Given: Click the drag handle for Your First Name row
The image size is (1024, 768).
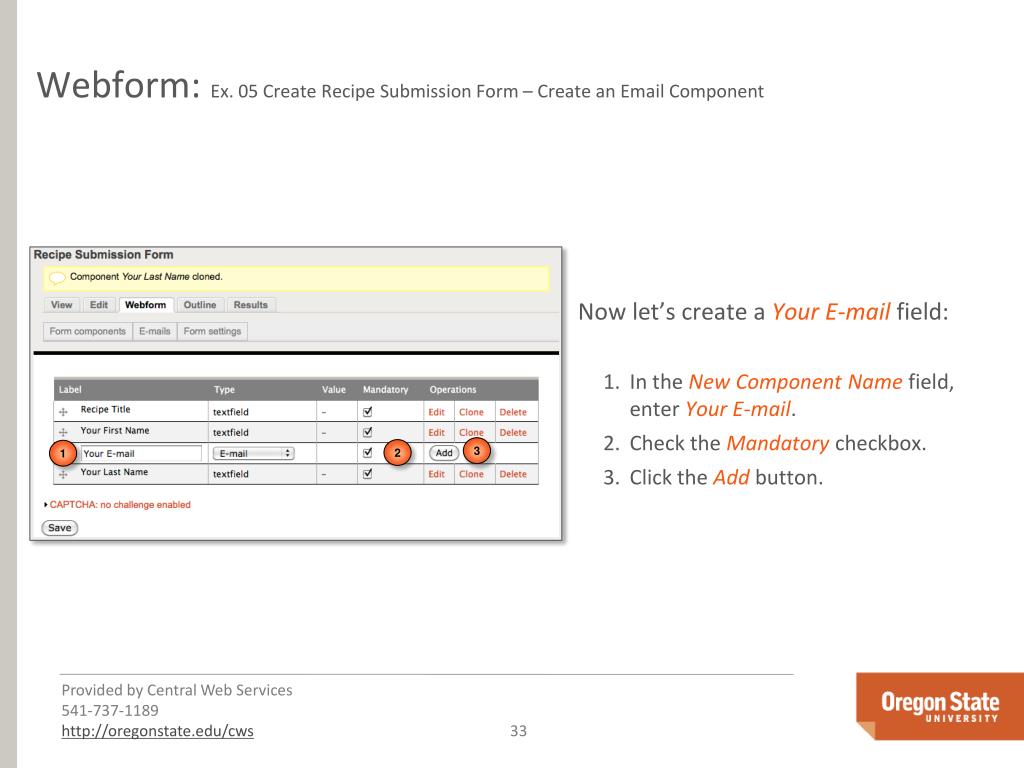Looking at the screenshot, I should [x=63, y=432].
